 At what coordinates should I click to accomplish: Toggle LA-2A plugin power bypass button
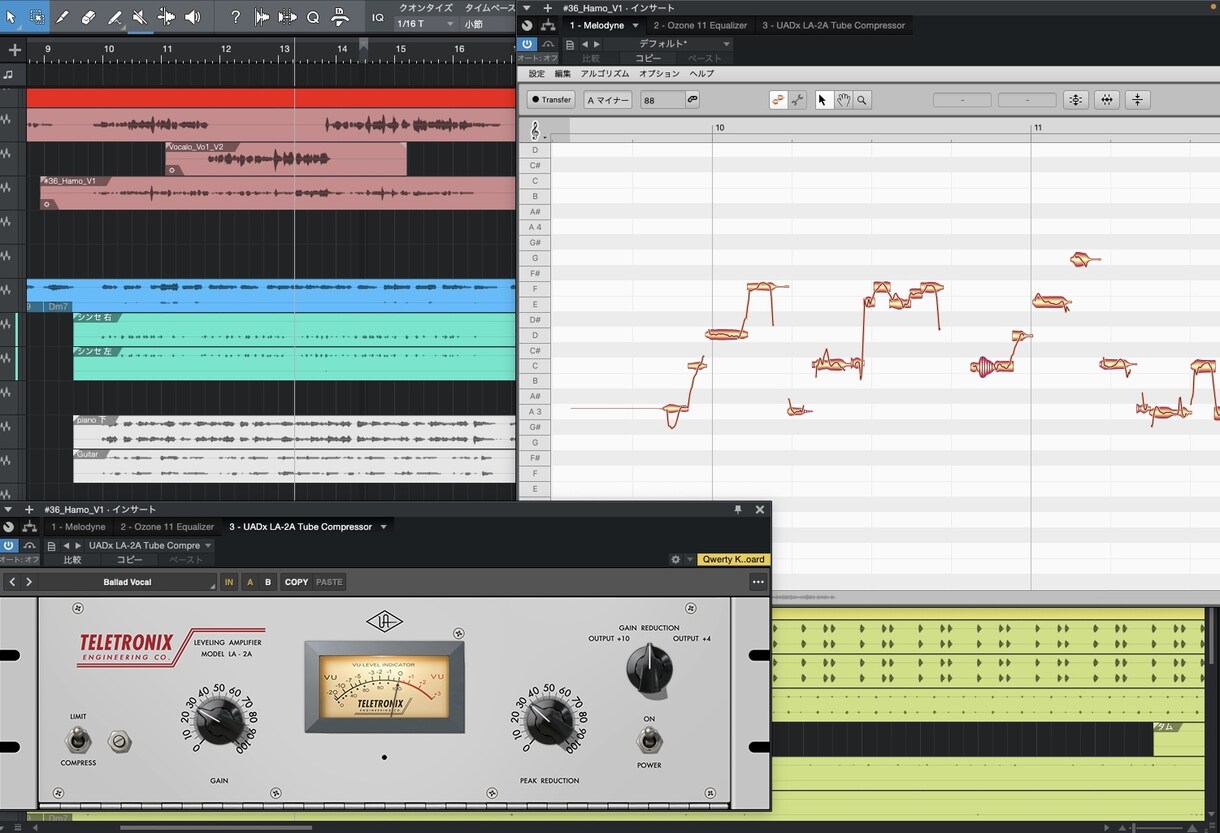(x=9, y=545)
